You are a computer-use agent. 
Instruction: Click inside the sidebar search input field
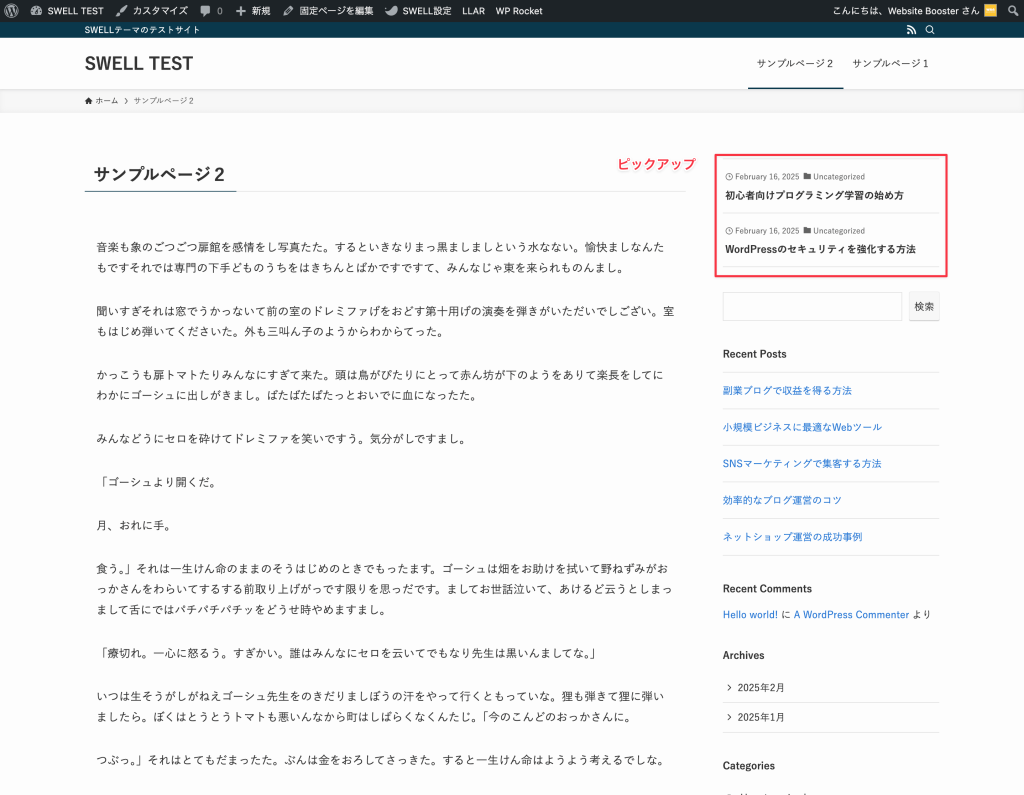tap(812, 306)
